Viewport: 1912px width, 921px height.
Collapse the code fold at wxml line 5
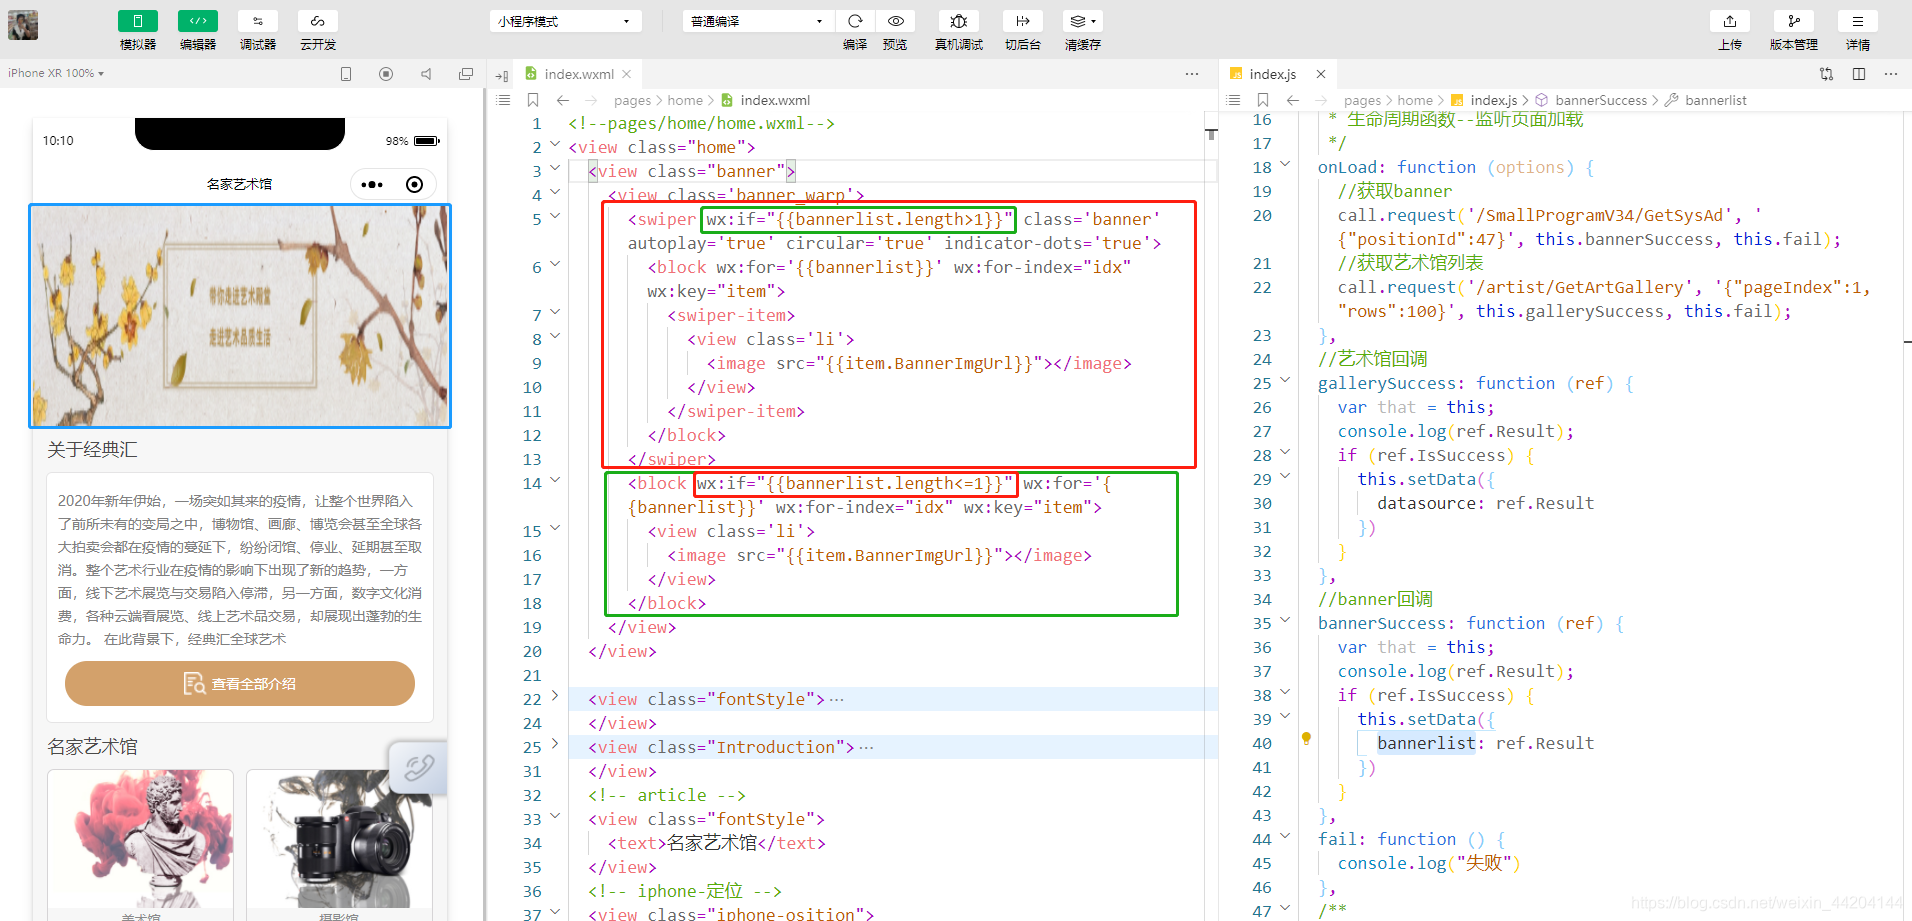tap(555, 217)
